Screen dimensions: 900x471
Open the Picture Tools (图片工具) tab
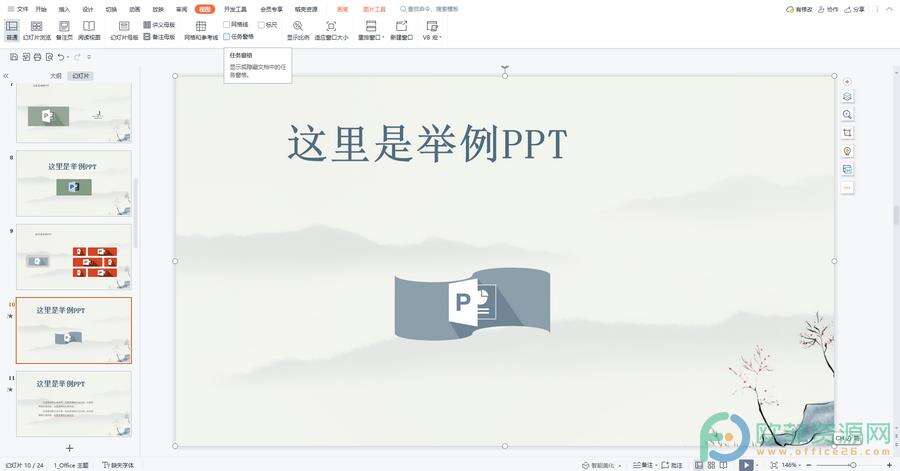[x=374, y=9]
